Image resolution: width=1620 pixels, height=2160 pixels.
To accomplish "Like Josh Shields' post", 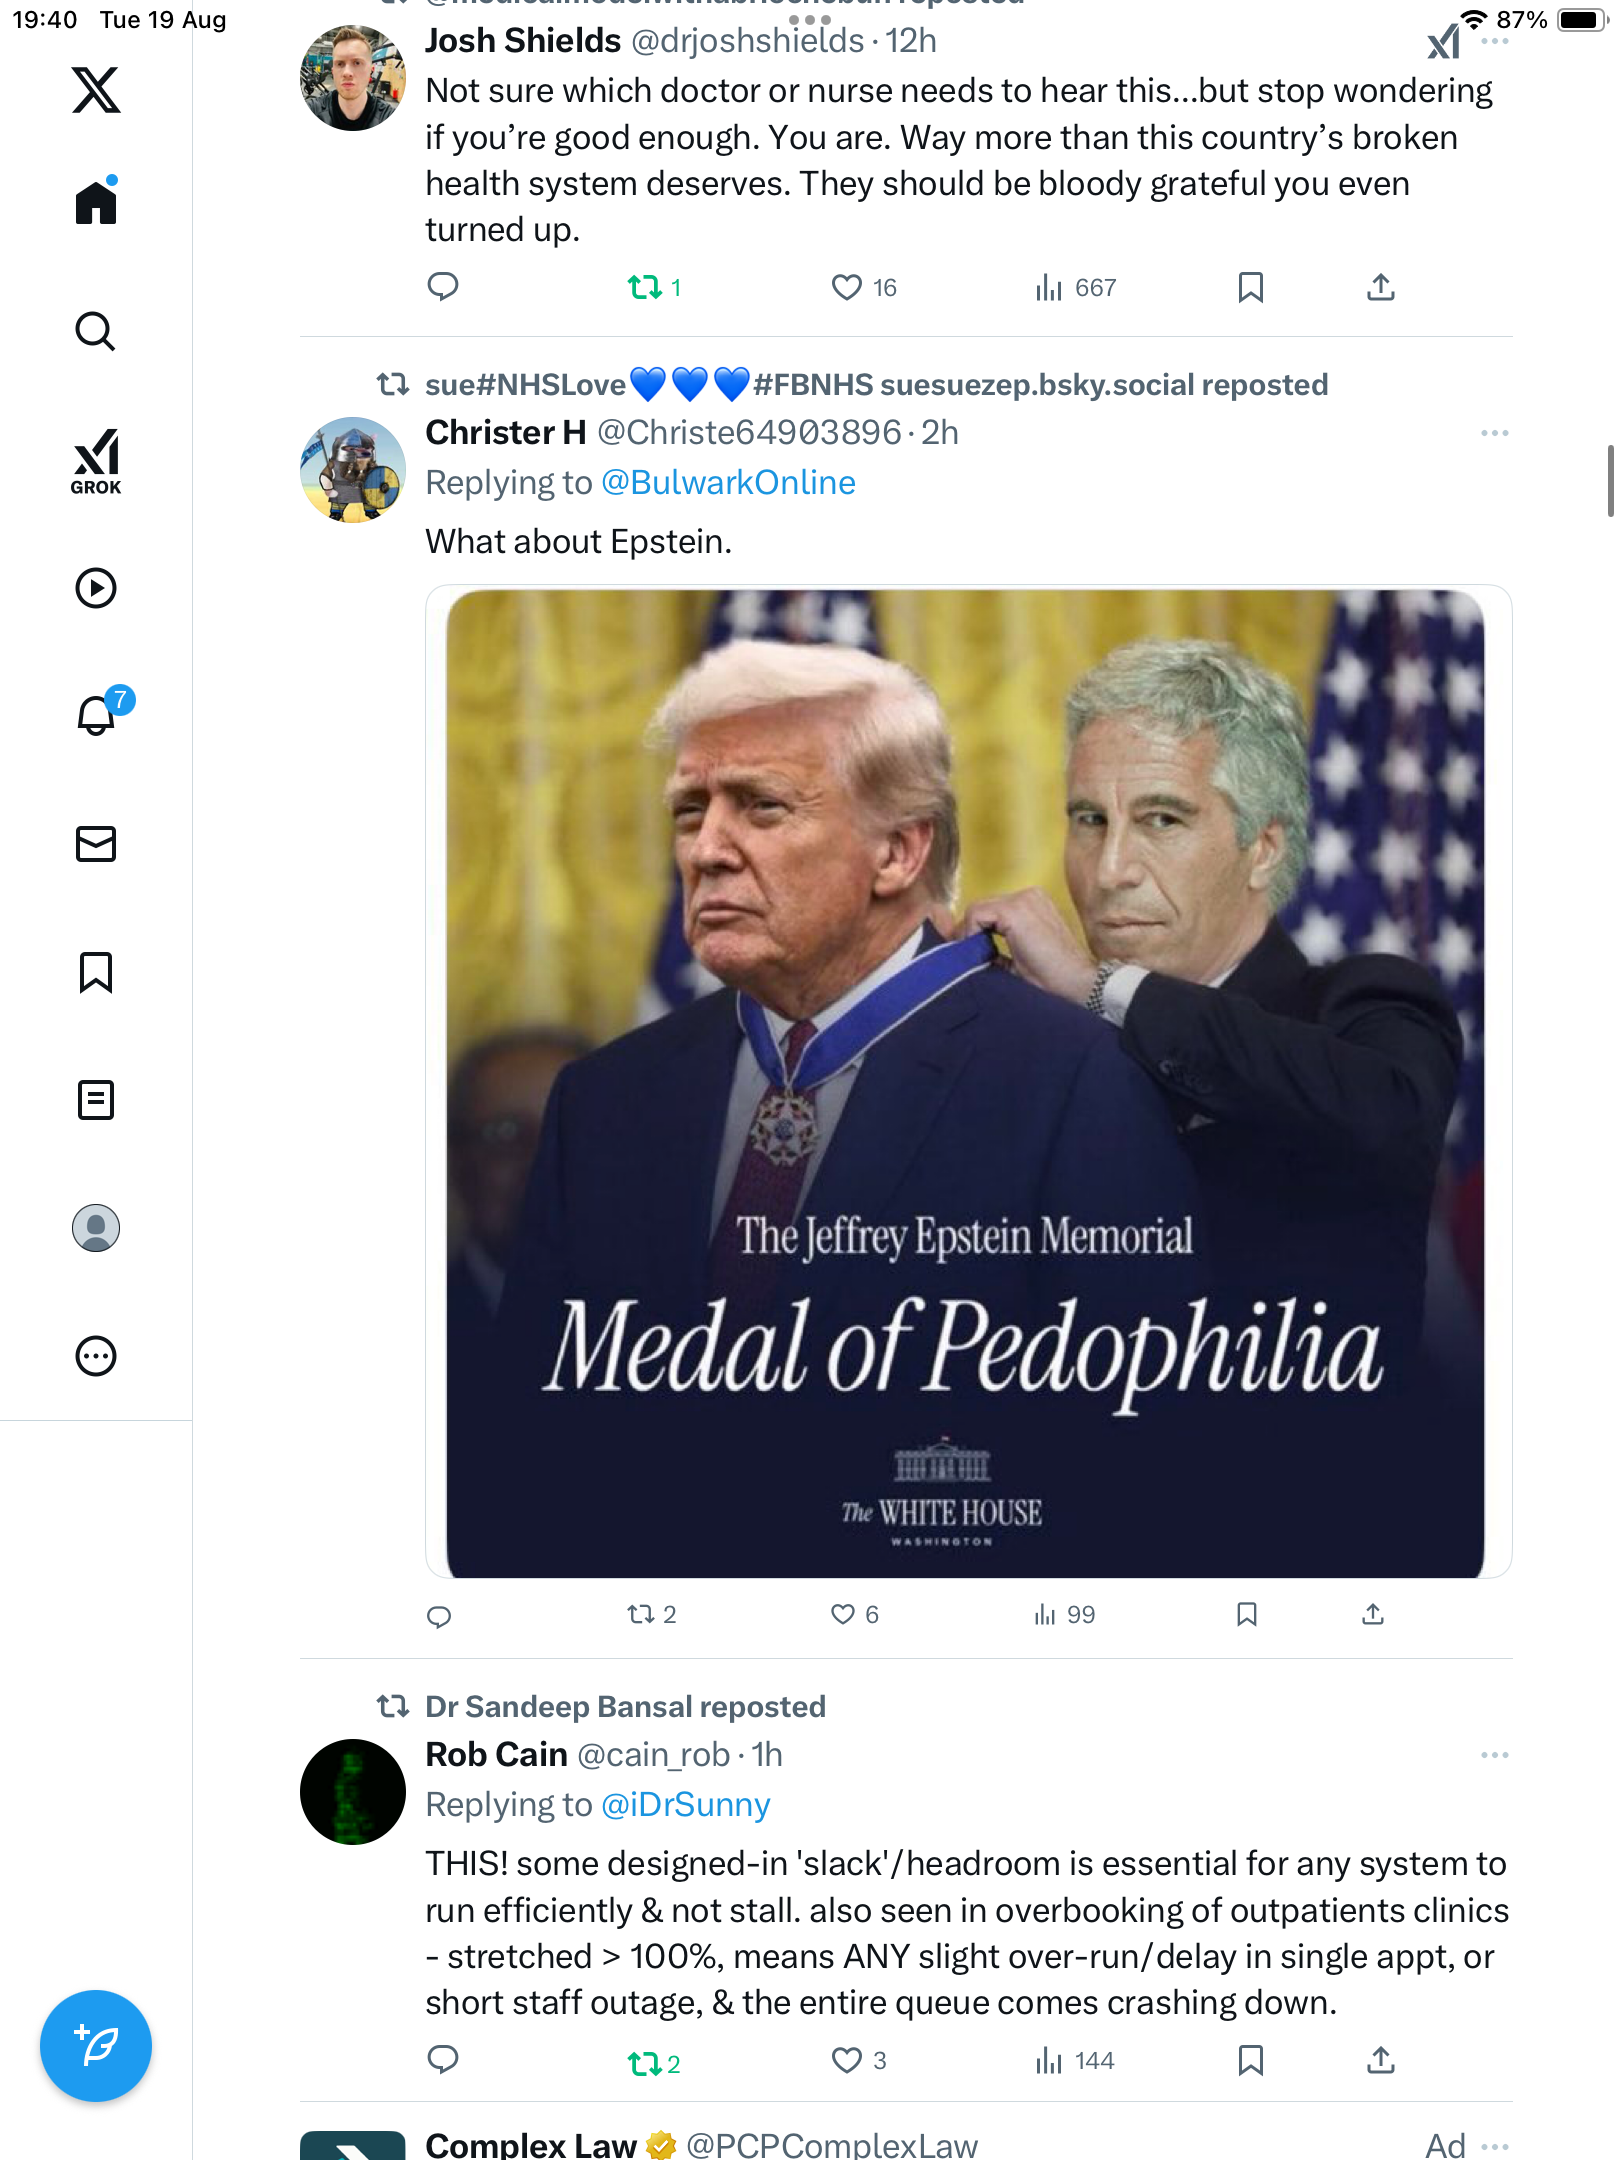I will click(847, 288).
